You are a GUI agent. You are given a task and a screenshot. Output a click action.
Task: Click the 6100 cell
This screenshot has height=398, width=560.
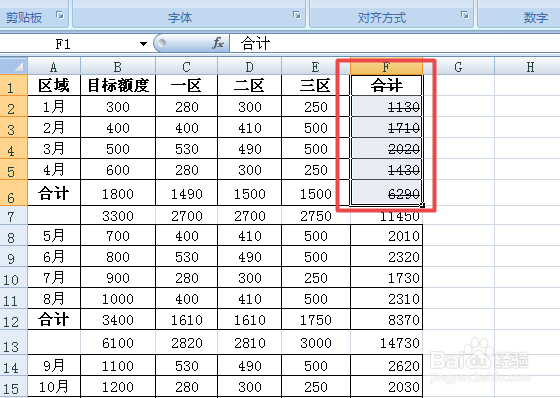[118, 342]
